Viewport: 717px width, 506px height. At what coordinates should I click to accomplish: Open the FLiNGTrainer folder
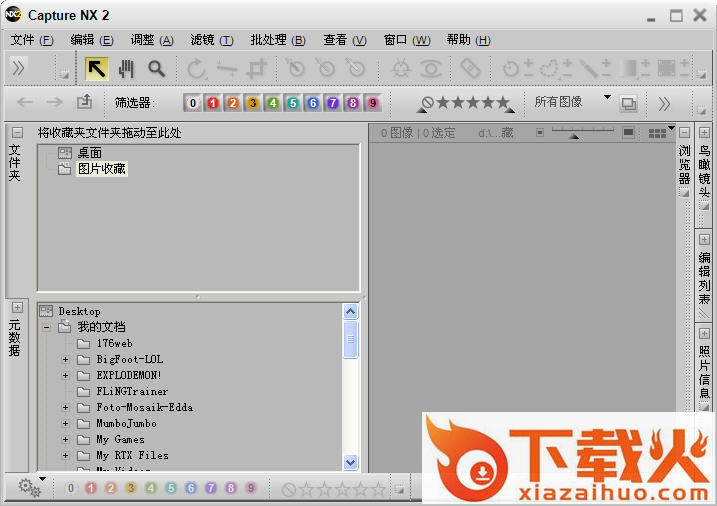[132, 391]
